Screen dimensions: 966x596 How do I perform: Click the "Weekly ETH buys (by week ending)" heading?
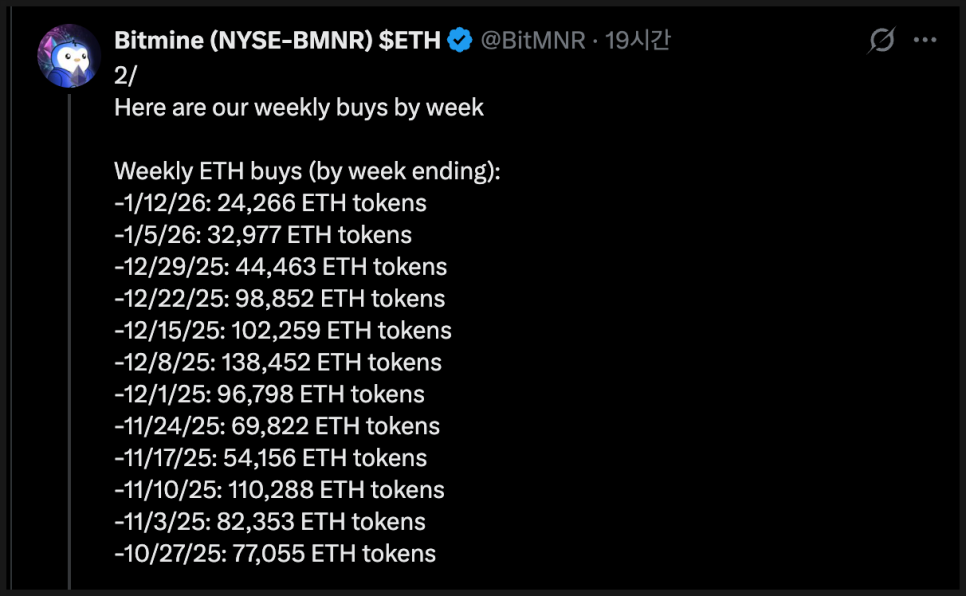coord(307,171)
